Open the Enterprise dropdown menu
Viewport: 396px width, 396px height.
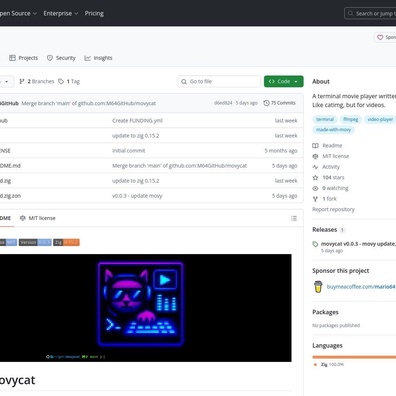point(61,13)
